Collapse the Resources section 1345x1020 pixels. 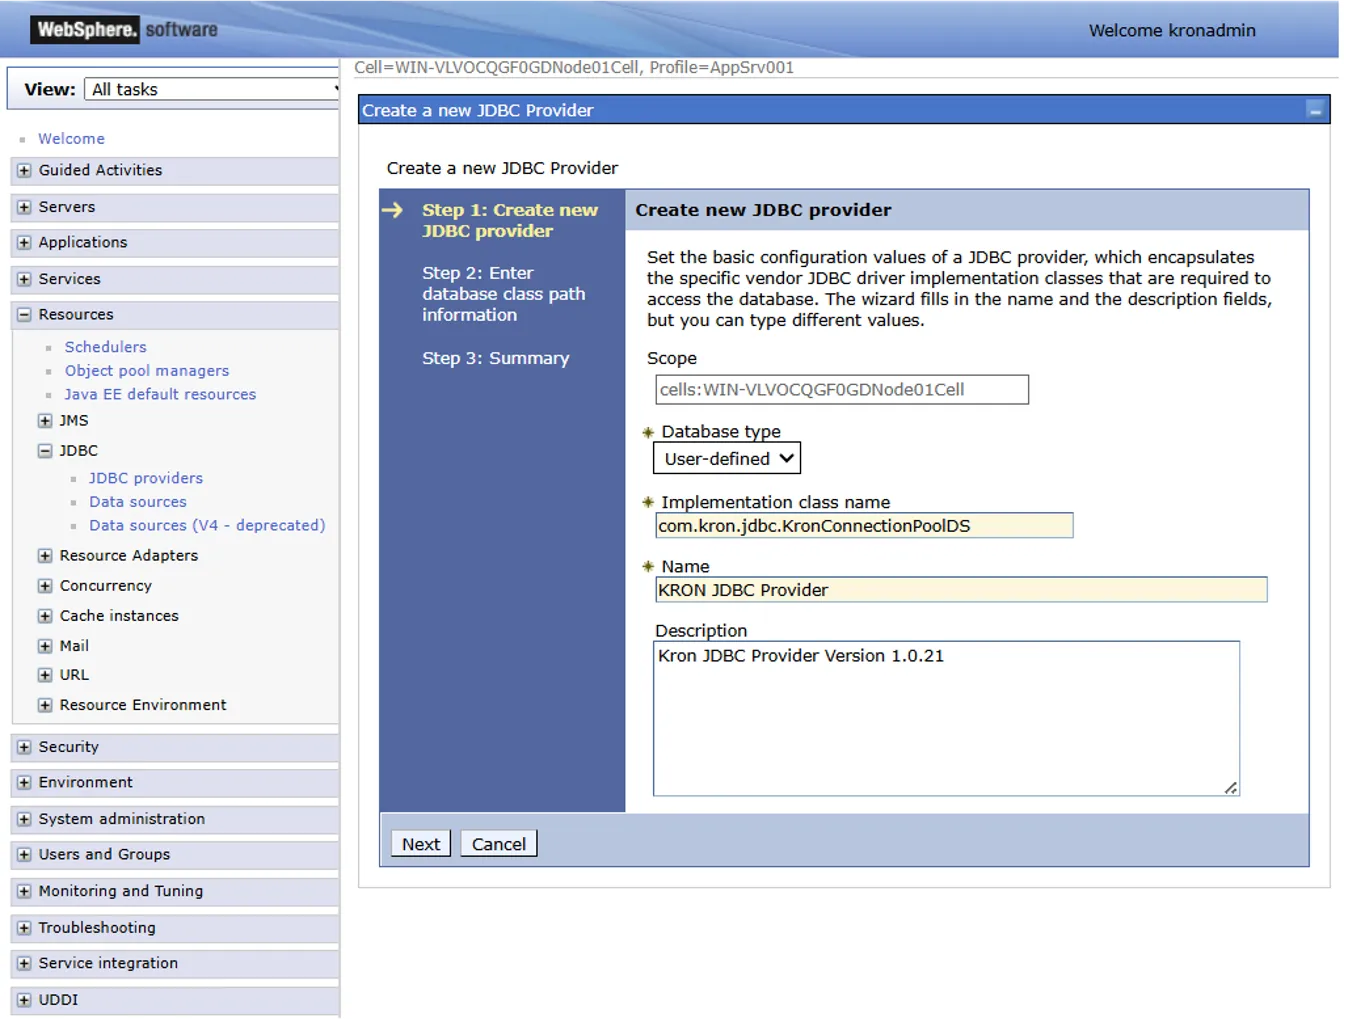click(24, 315)
